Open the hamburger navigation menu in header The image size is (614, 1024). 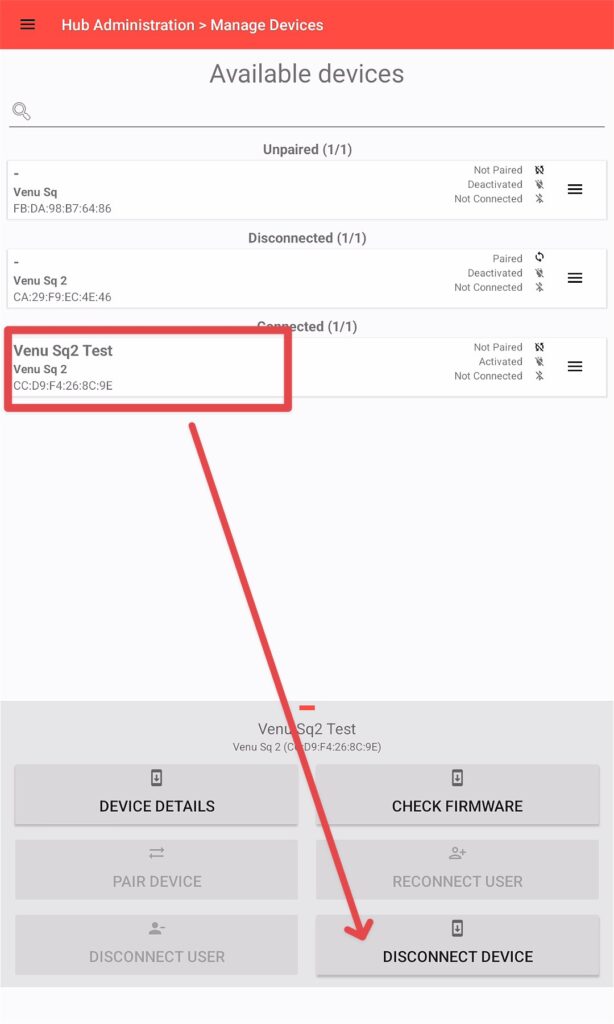27,25
